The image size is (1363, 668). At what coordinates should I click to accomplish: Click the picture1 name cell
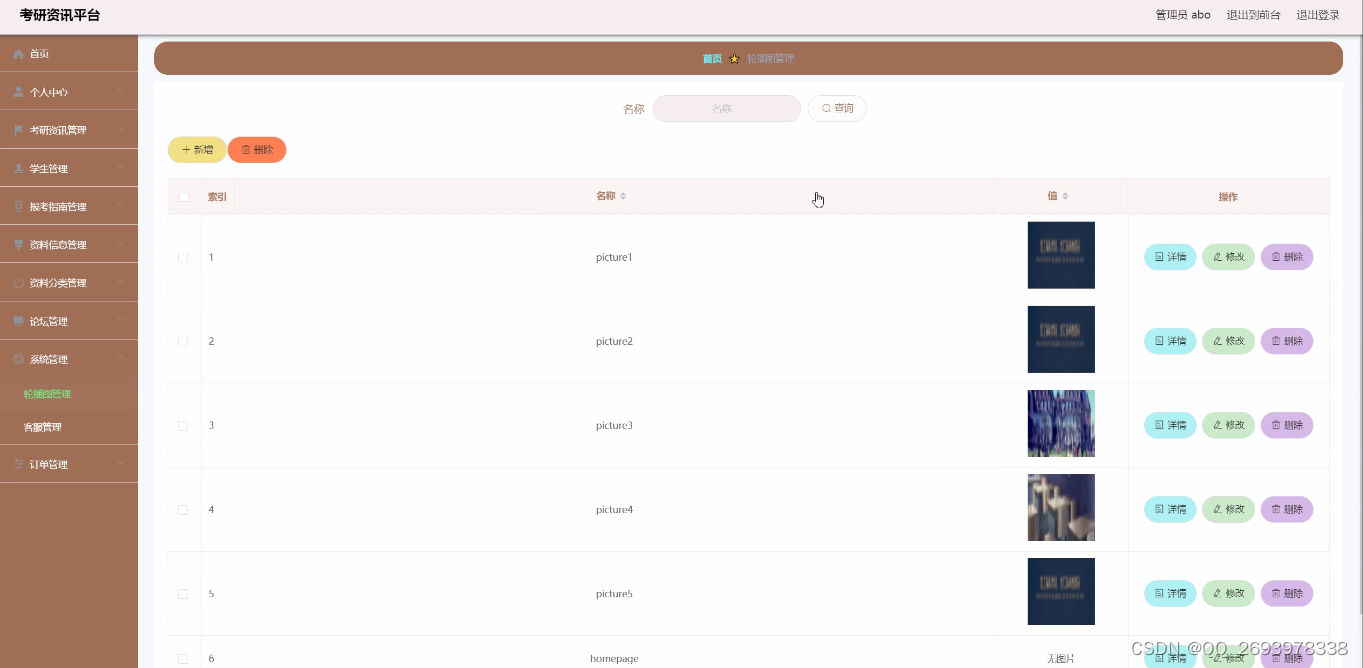coord(614,257)
